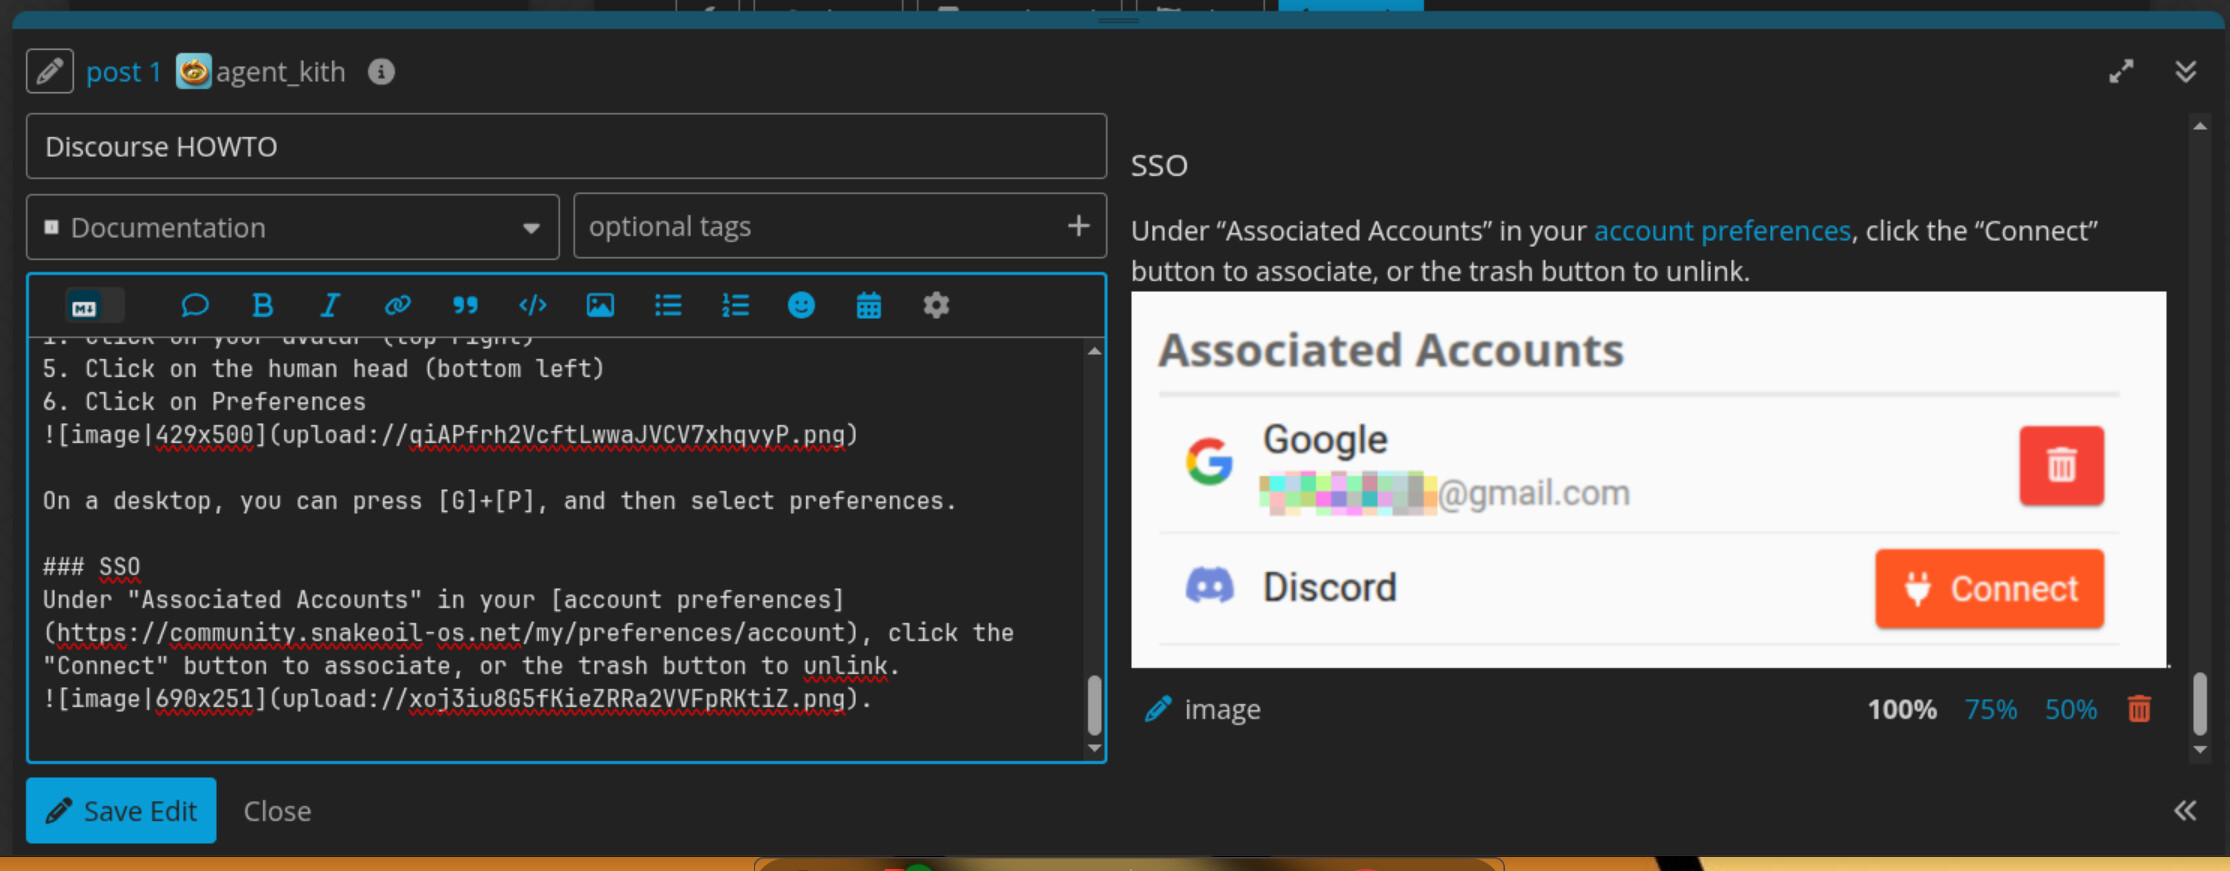Screen dimensions: 2230x871
Task: Open the post 1 link
Action: click(123, 72)
